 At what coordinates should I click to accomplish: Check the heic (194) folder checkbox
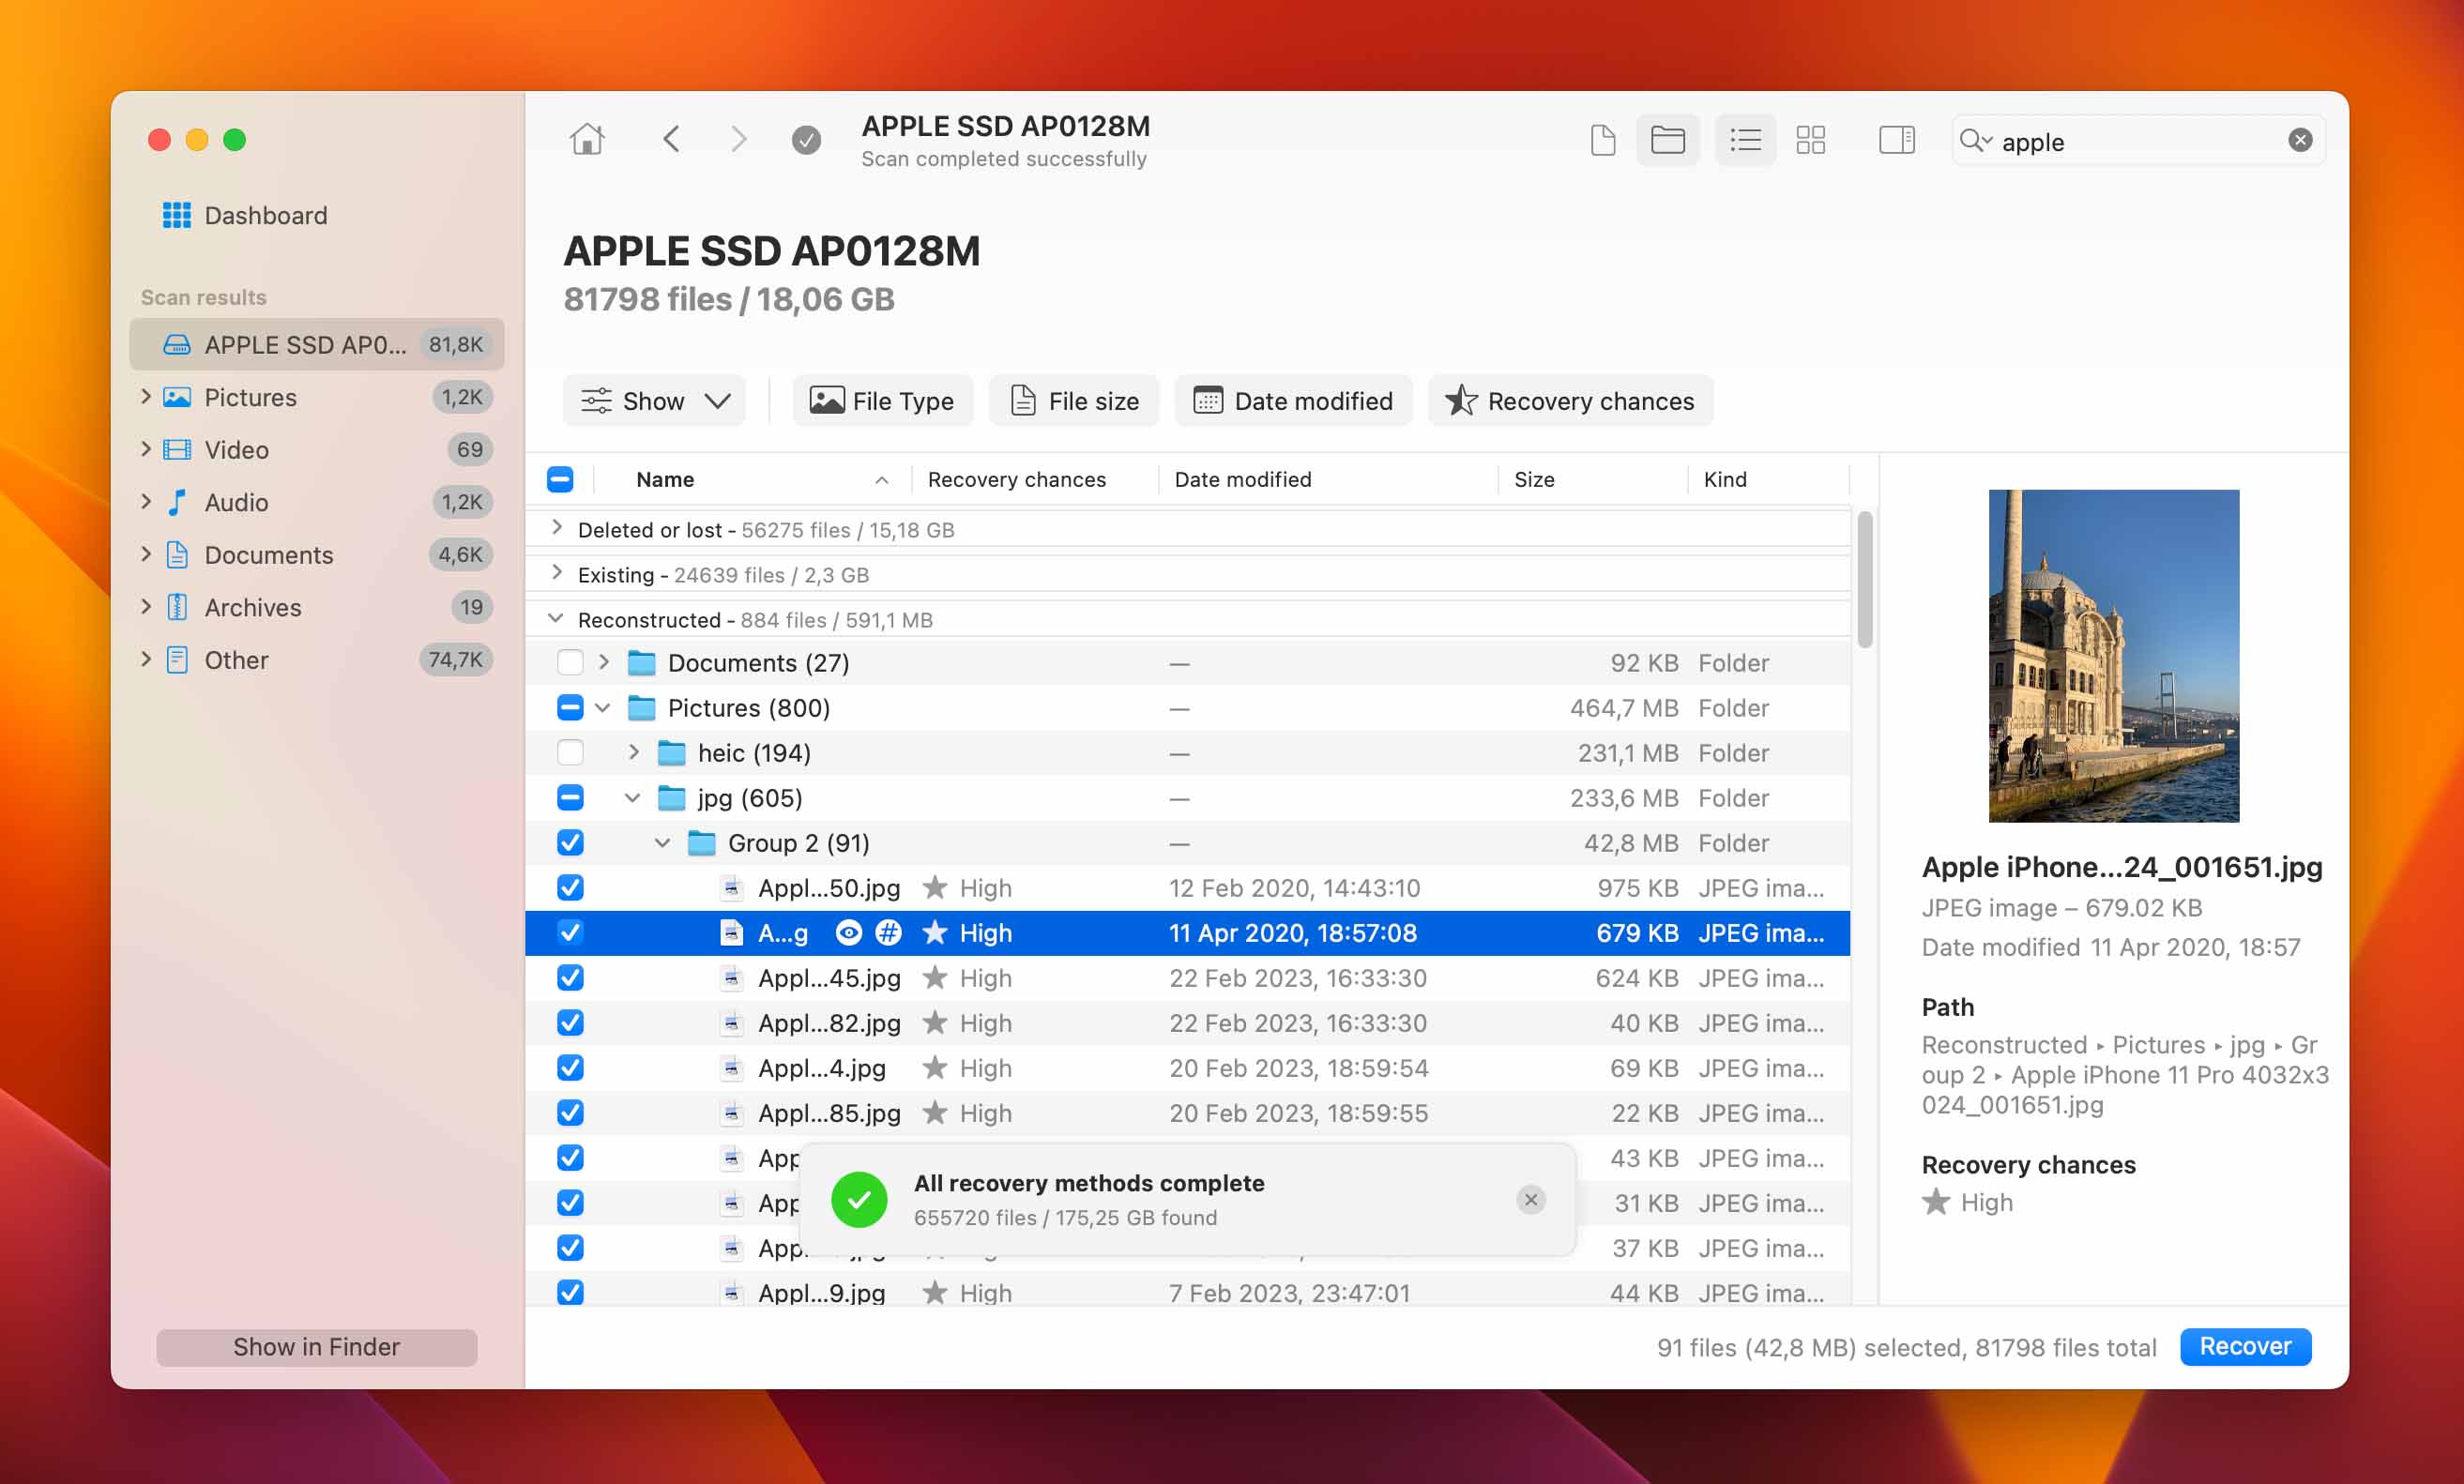(570, 752)
